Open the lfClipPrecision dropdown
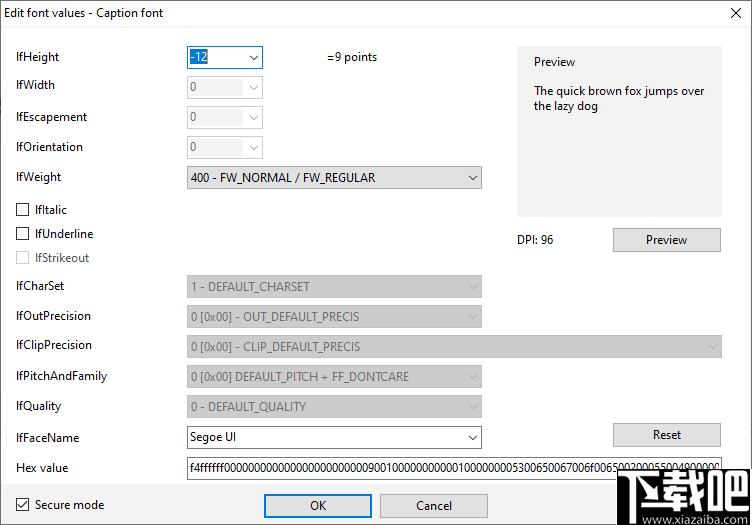 coord(454,347)
